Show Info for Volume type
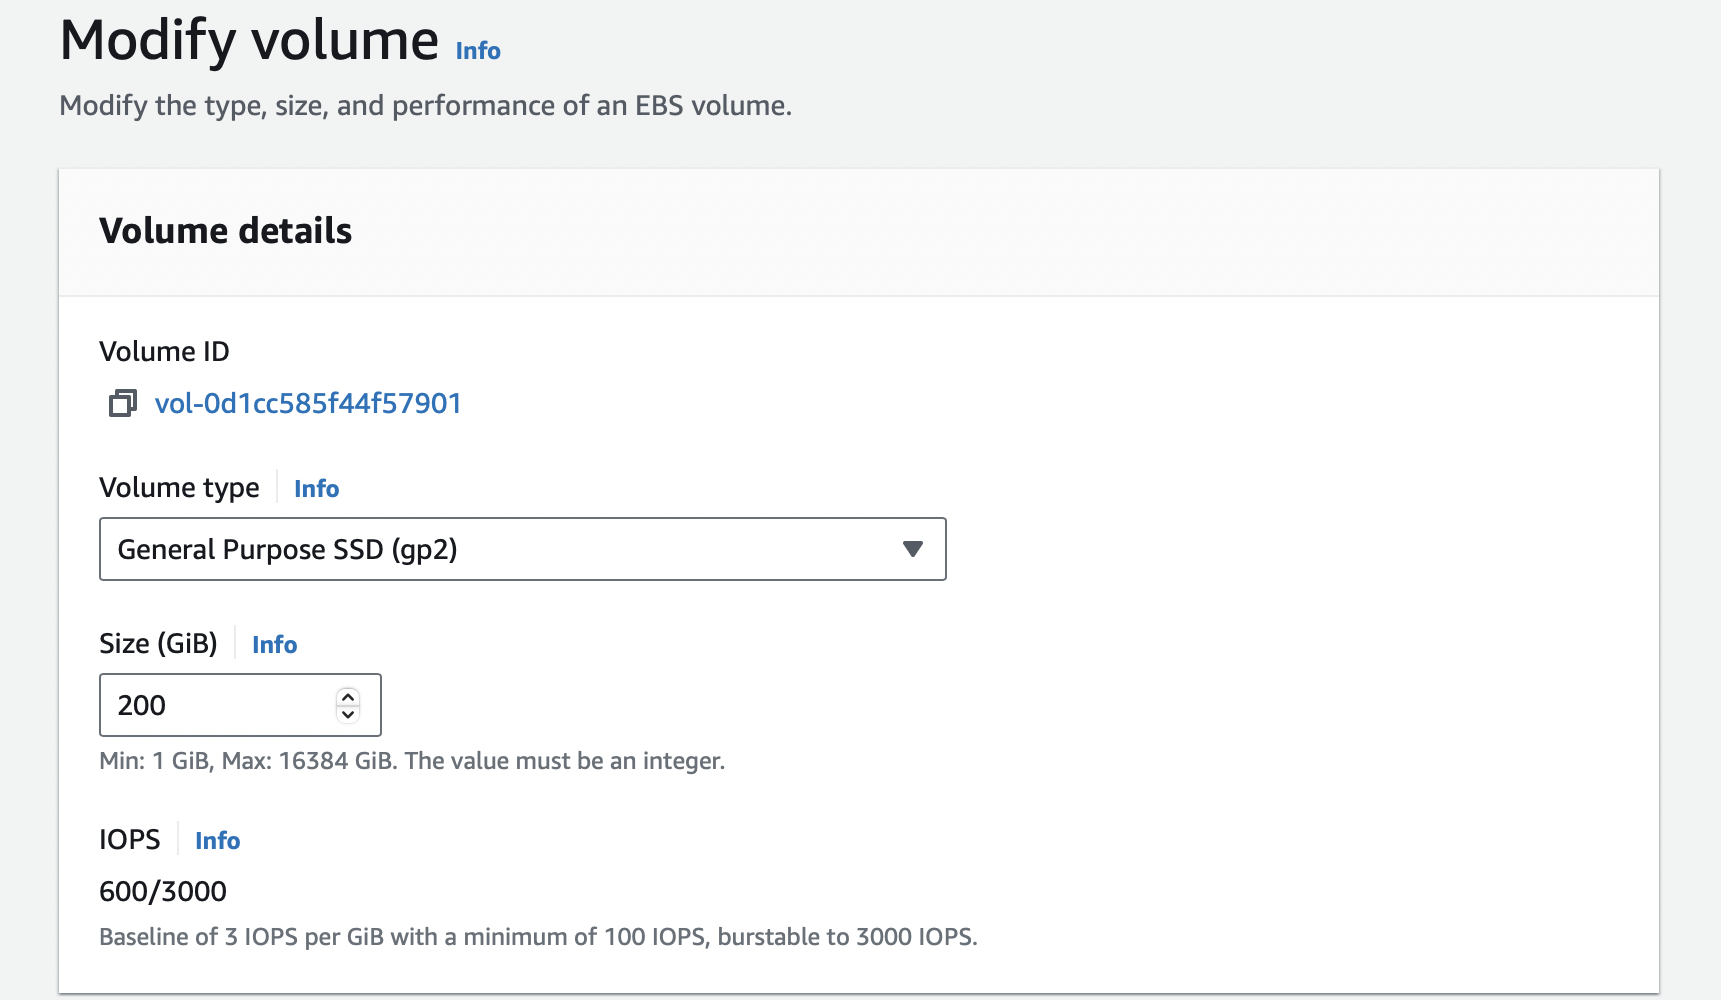Viewport: 1721px width, 1000px height. (x=316, y=489)
